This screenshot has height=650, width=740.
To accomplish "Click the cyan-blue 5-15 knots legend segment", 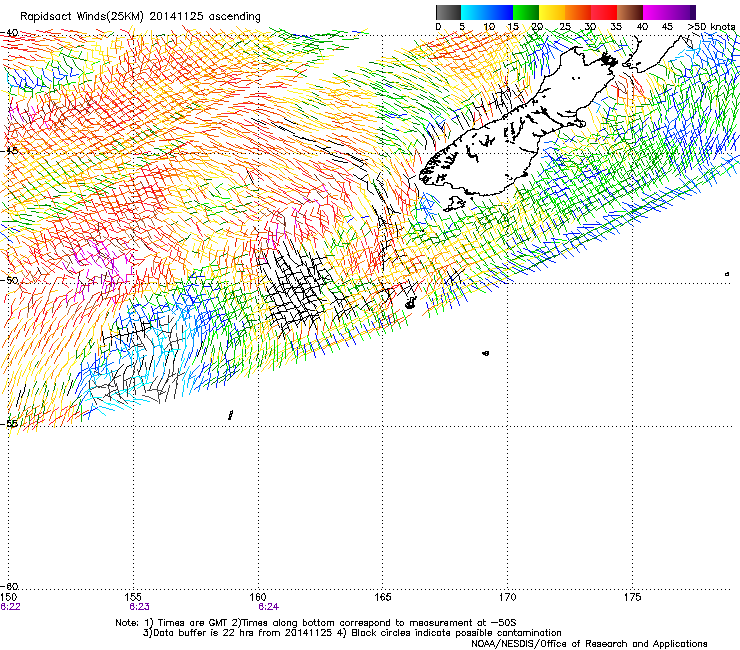I will point(487,12).
